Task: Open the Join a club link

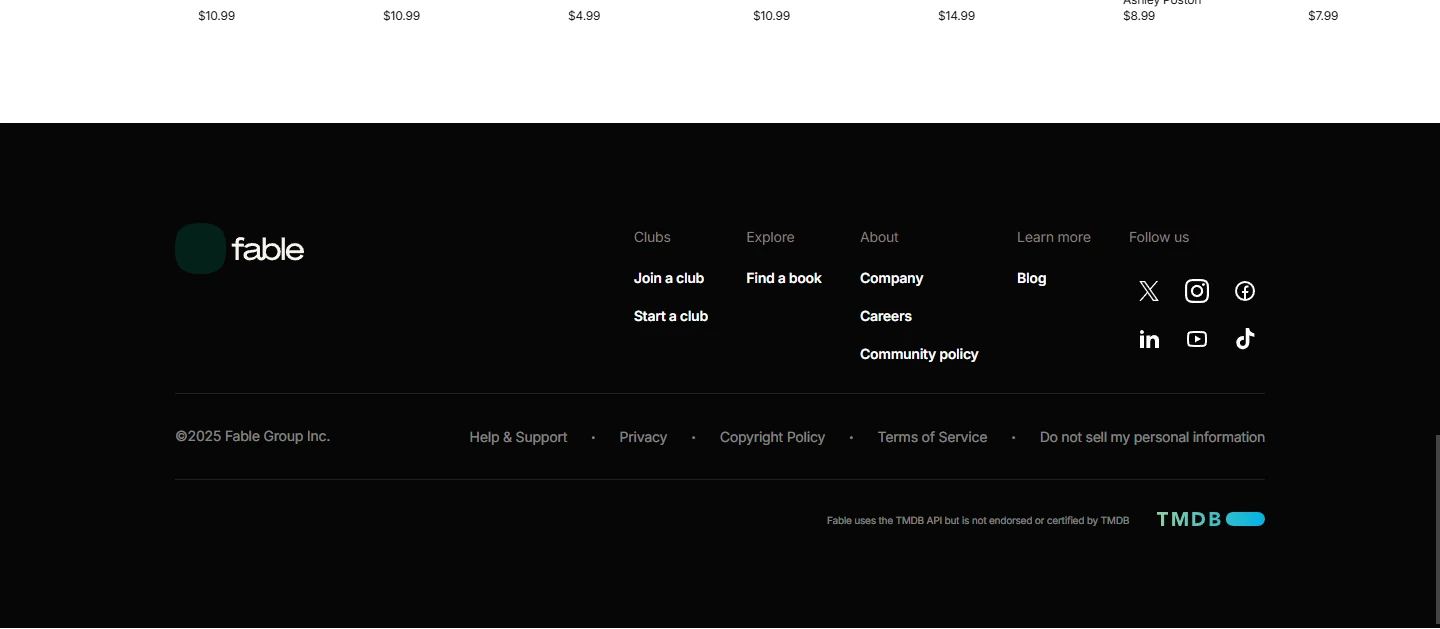Action: pos(669,278)
